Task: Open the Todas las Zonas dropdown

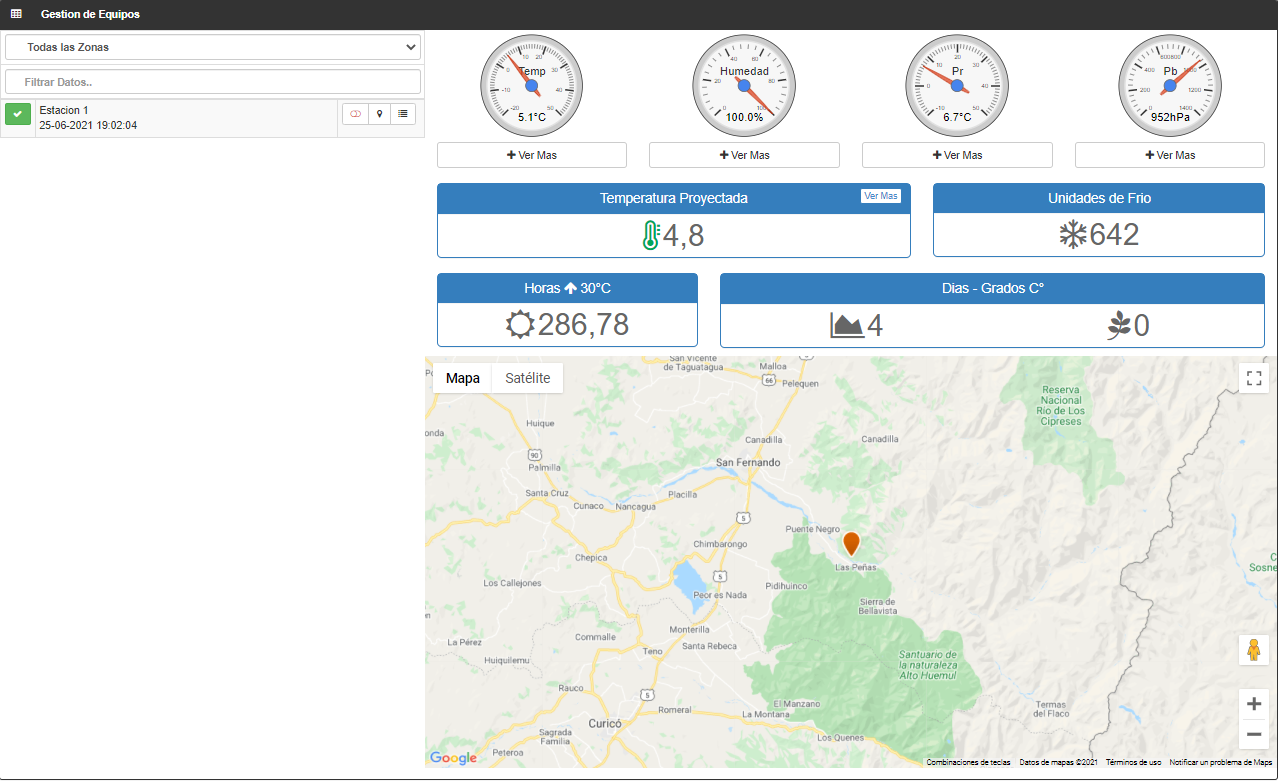Action: (212, 47)
